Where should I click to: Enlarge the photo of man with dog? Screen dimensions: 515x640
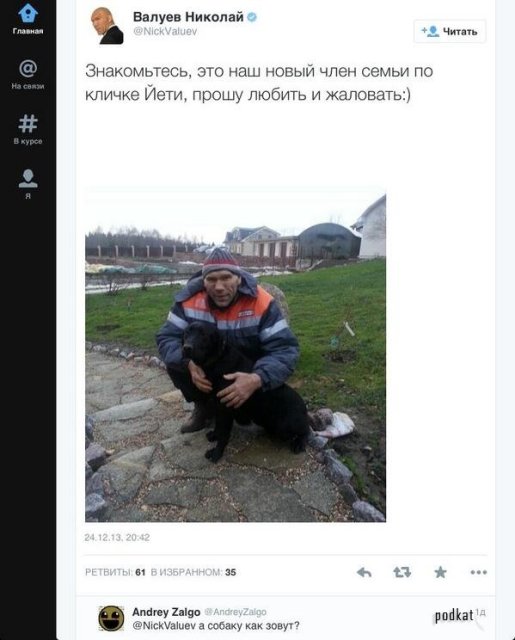[235, 355]
